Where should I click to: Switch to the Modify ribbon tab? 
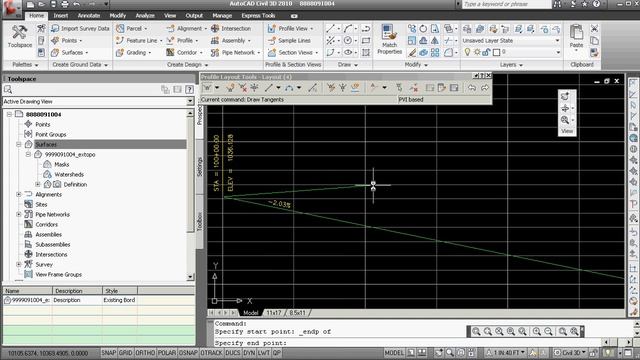point(118,16)
